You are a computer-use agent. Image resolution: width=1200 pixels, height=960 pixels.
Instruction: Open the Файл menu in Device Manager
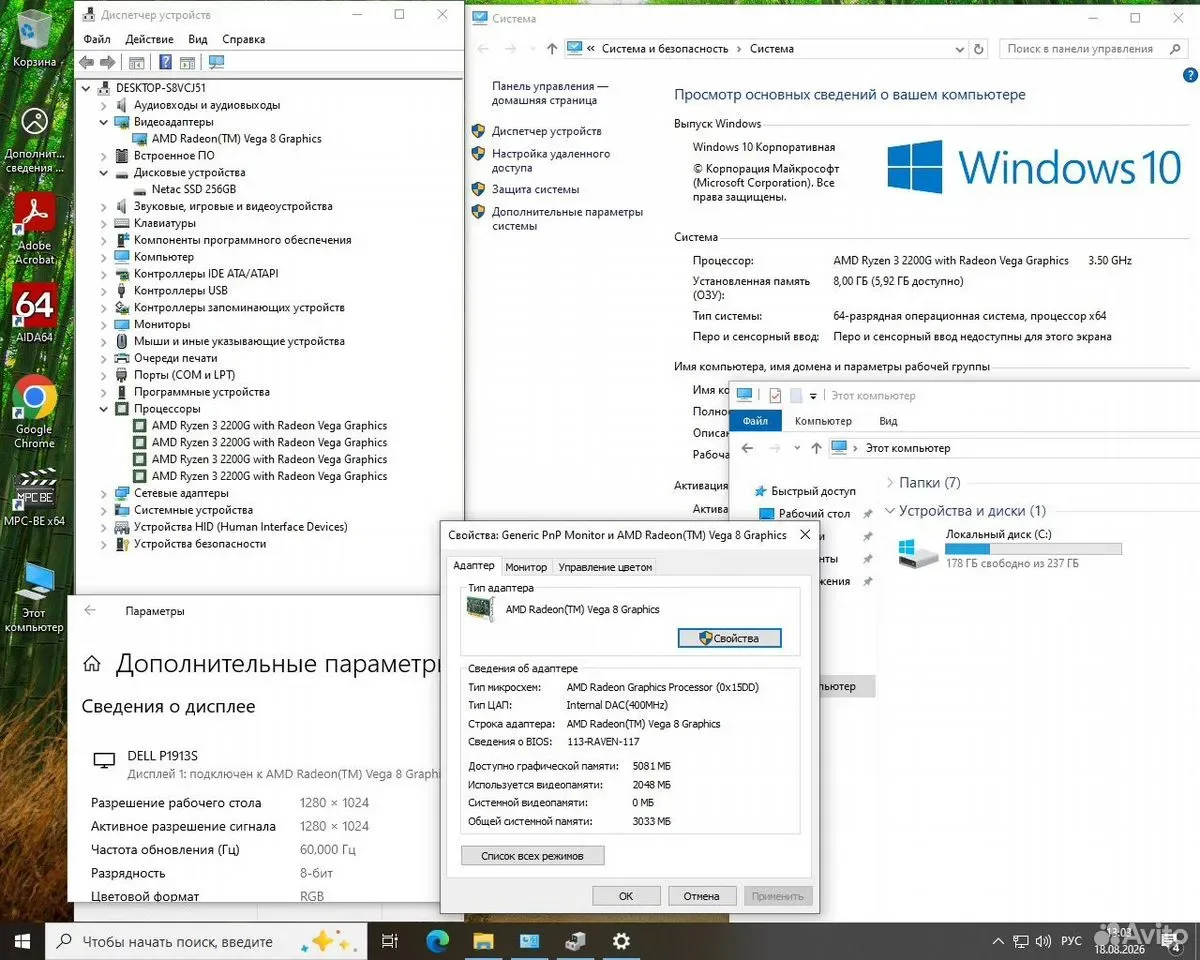97,39
